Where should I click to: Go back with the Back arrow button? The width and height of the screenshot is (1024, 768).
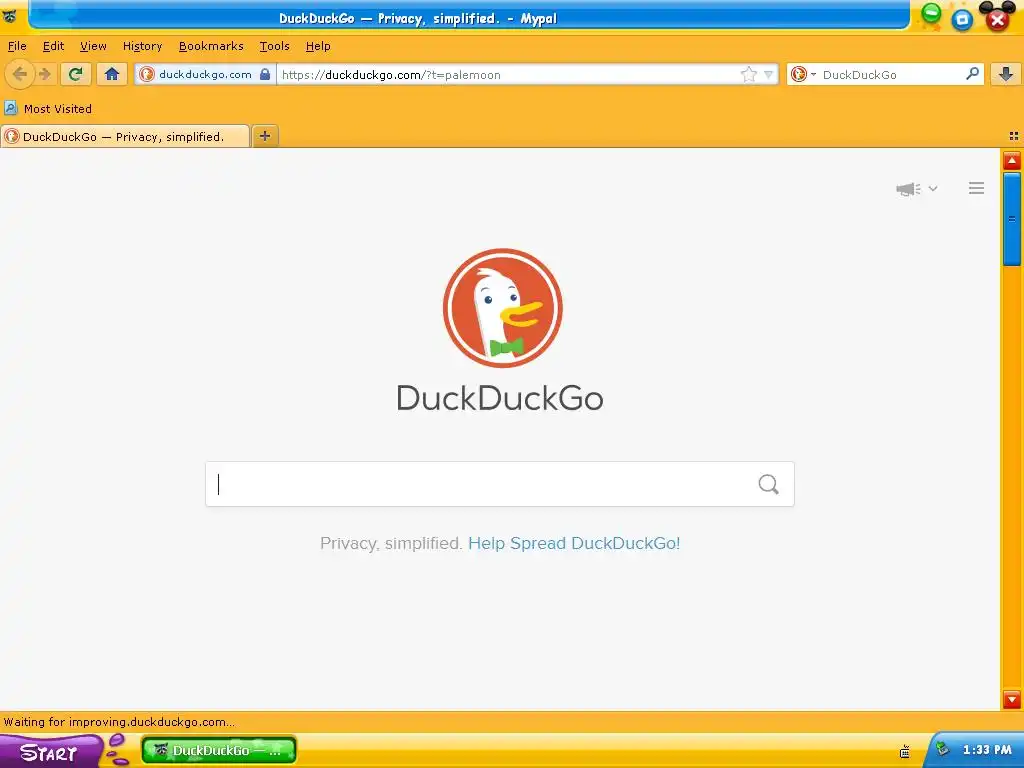point(20,74)
